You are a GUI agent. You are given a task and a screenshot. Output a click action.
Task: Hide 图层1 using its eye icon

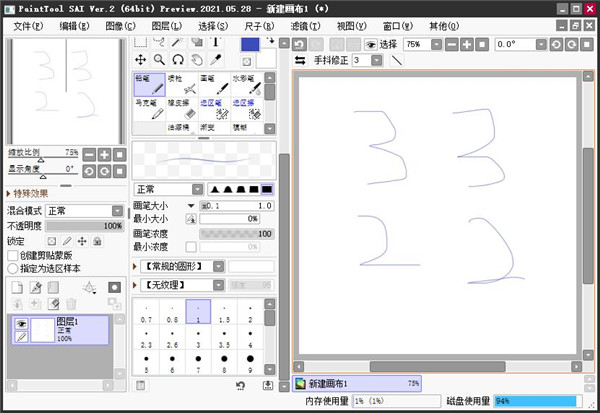[20, 324]
